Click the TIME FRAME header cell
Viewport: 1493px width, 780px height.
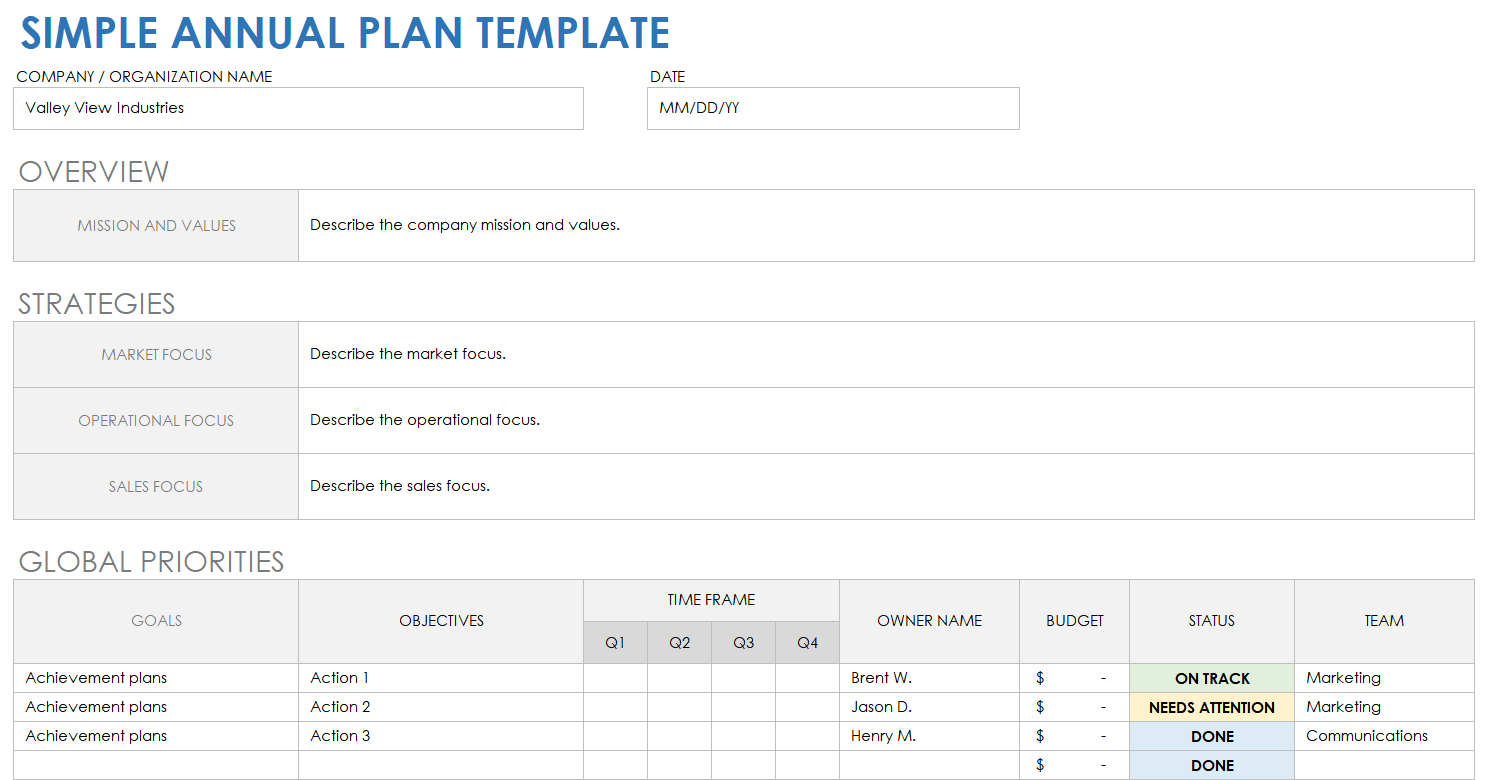pyautogui.click(x=711, y=600)
